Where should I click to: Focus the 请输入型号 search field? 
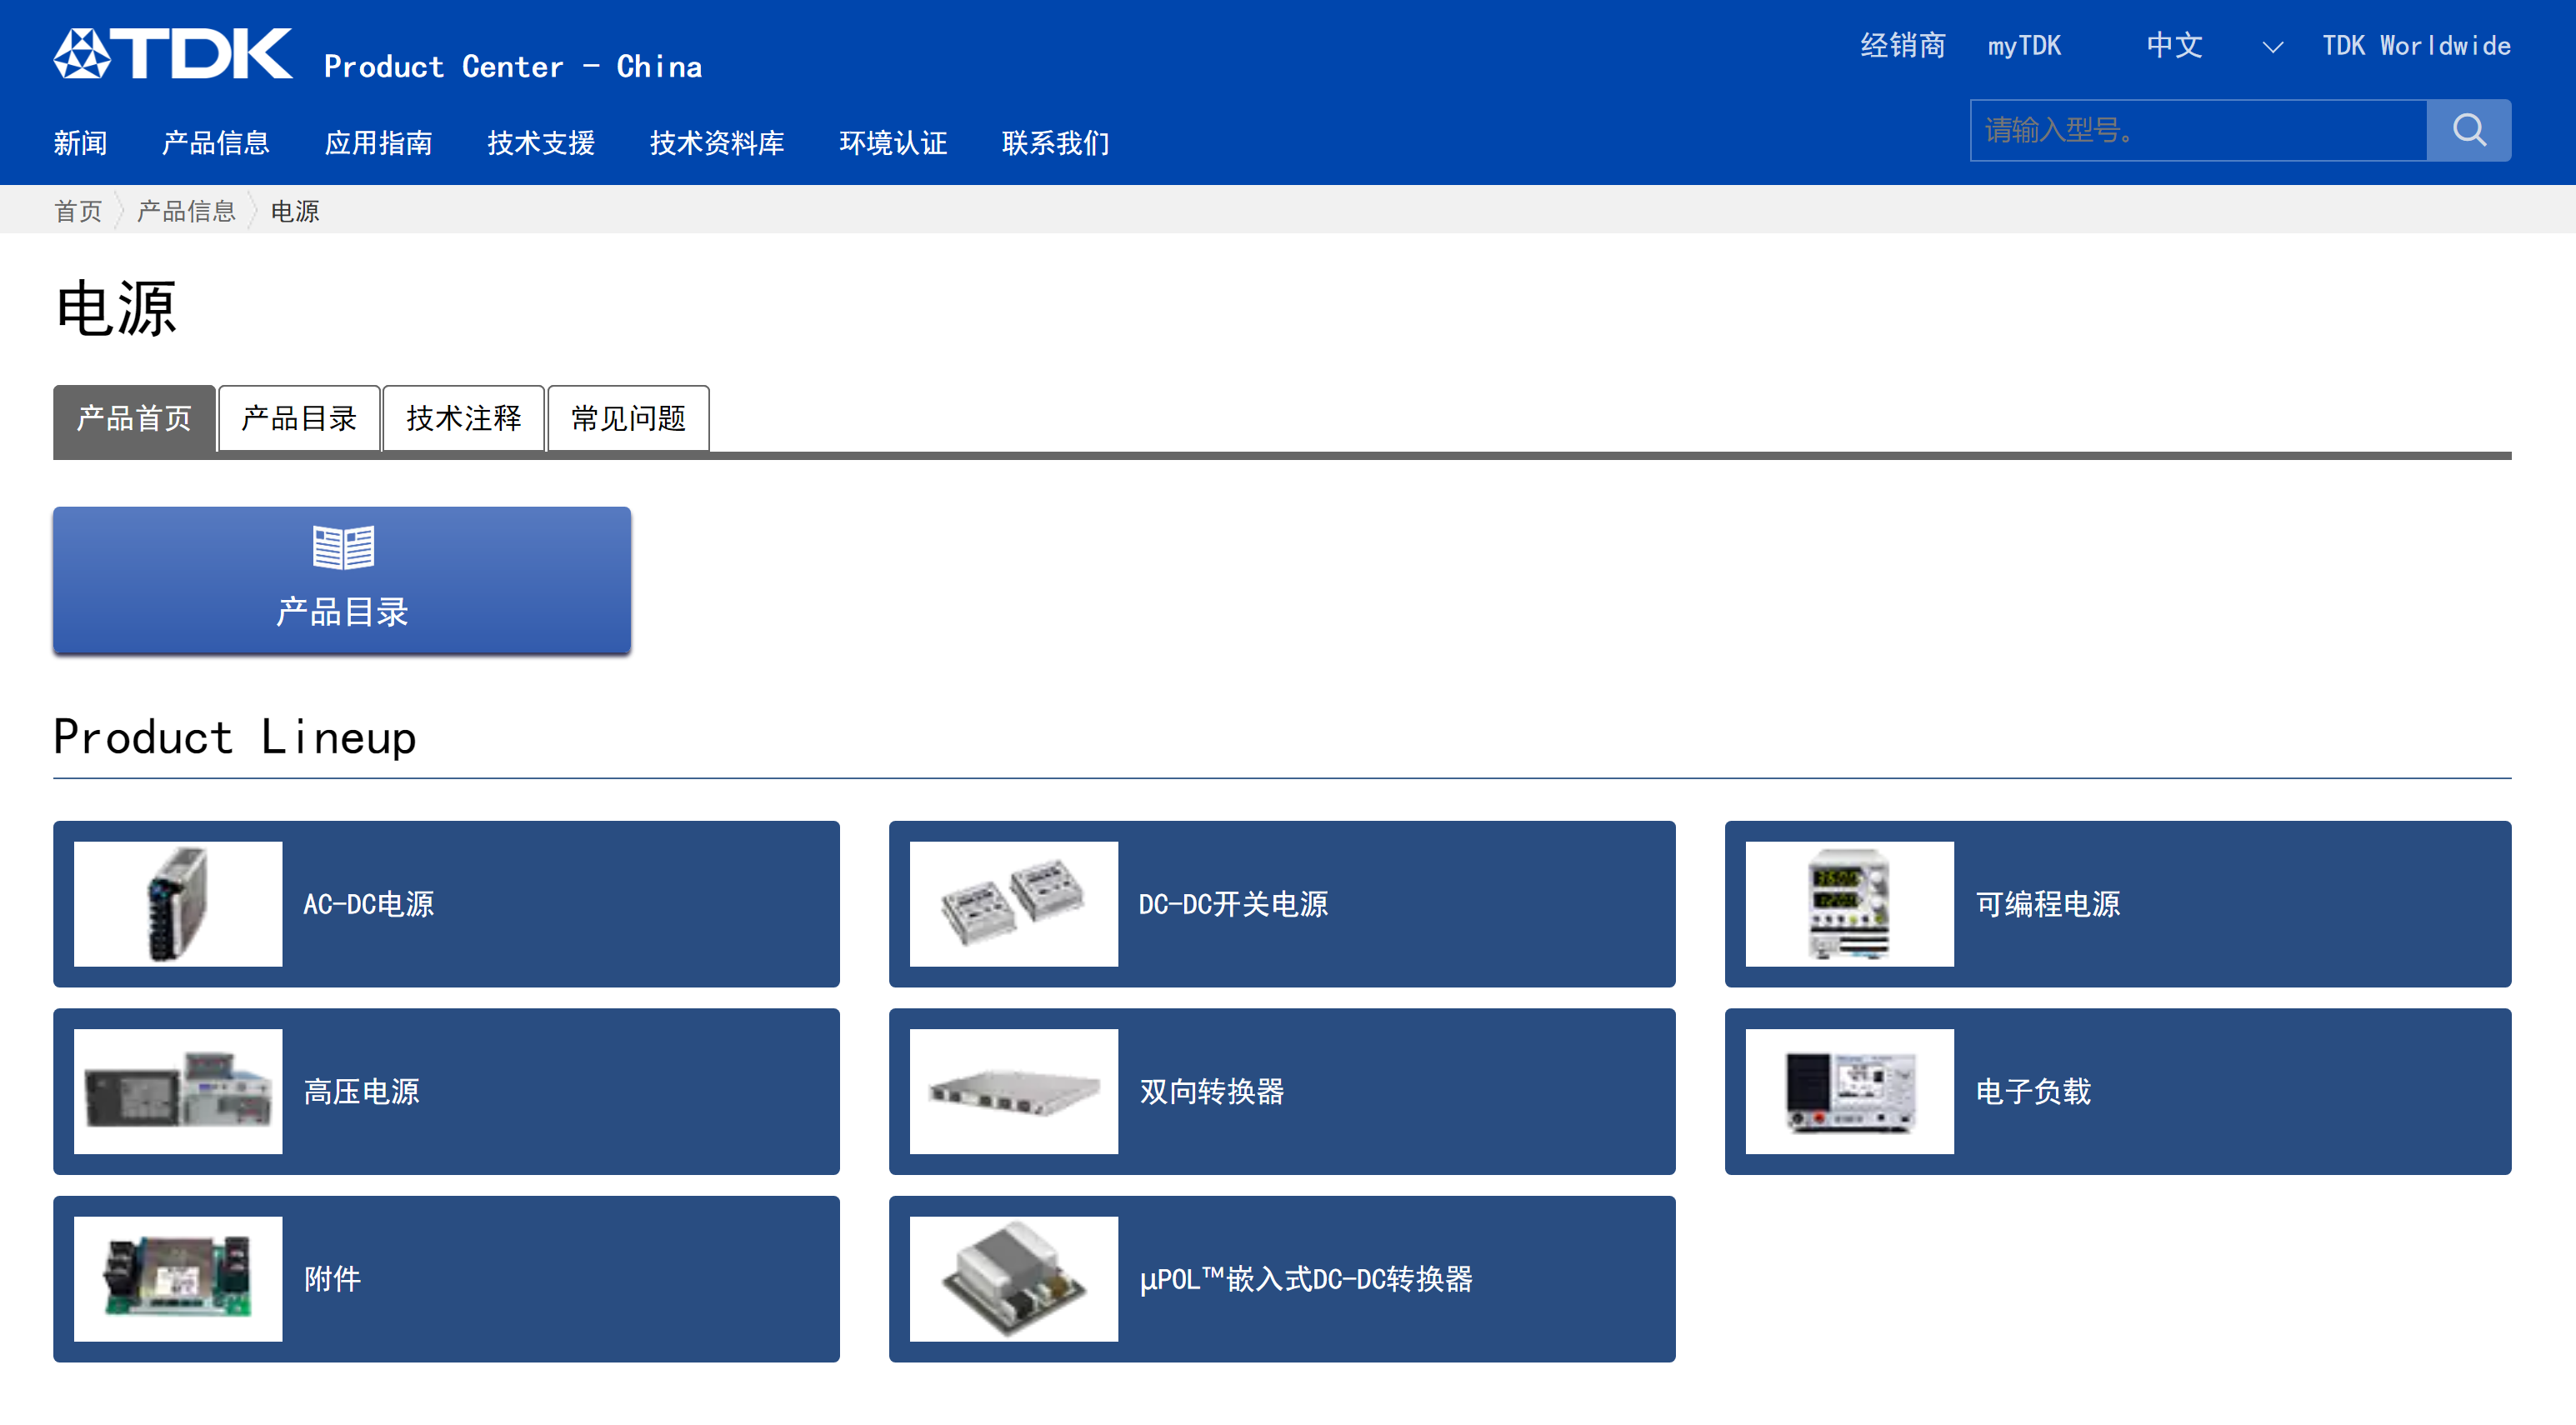[x=2198, y=130]
